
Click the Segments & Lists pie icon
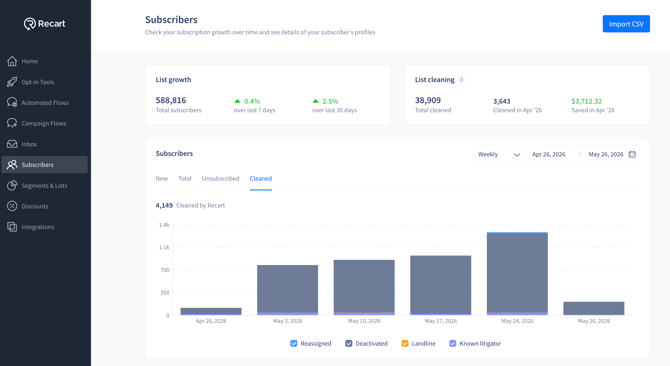[x=12, y=185]
